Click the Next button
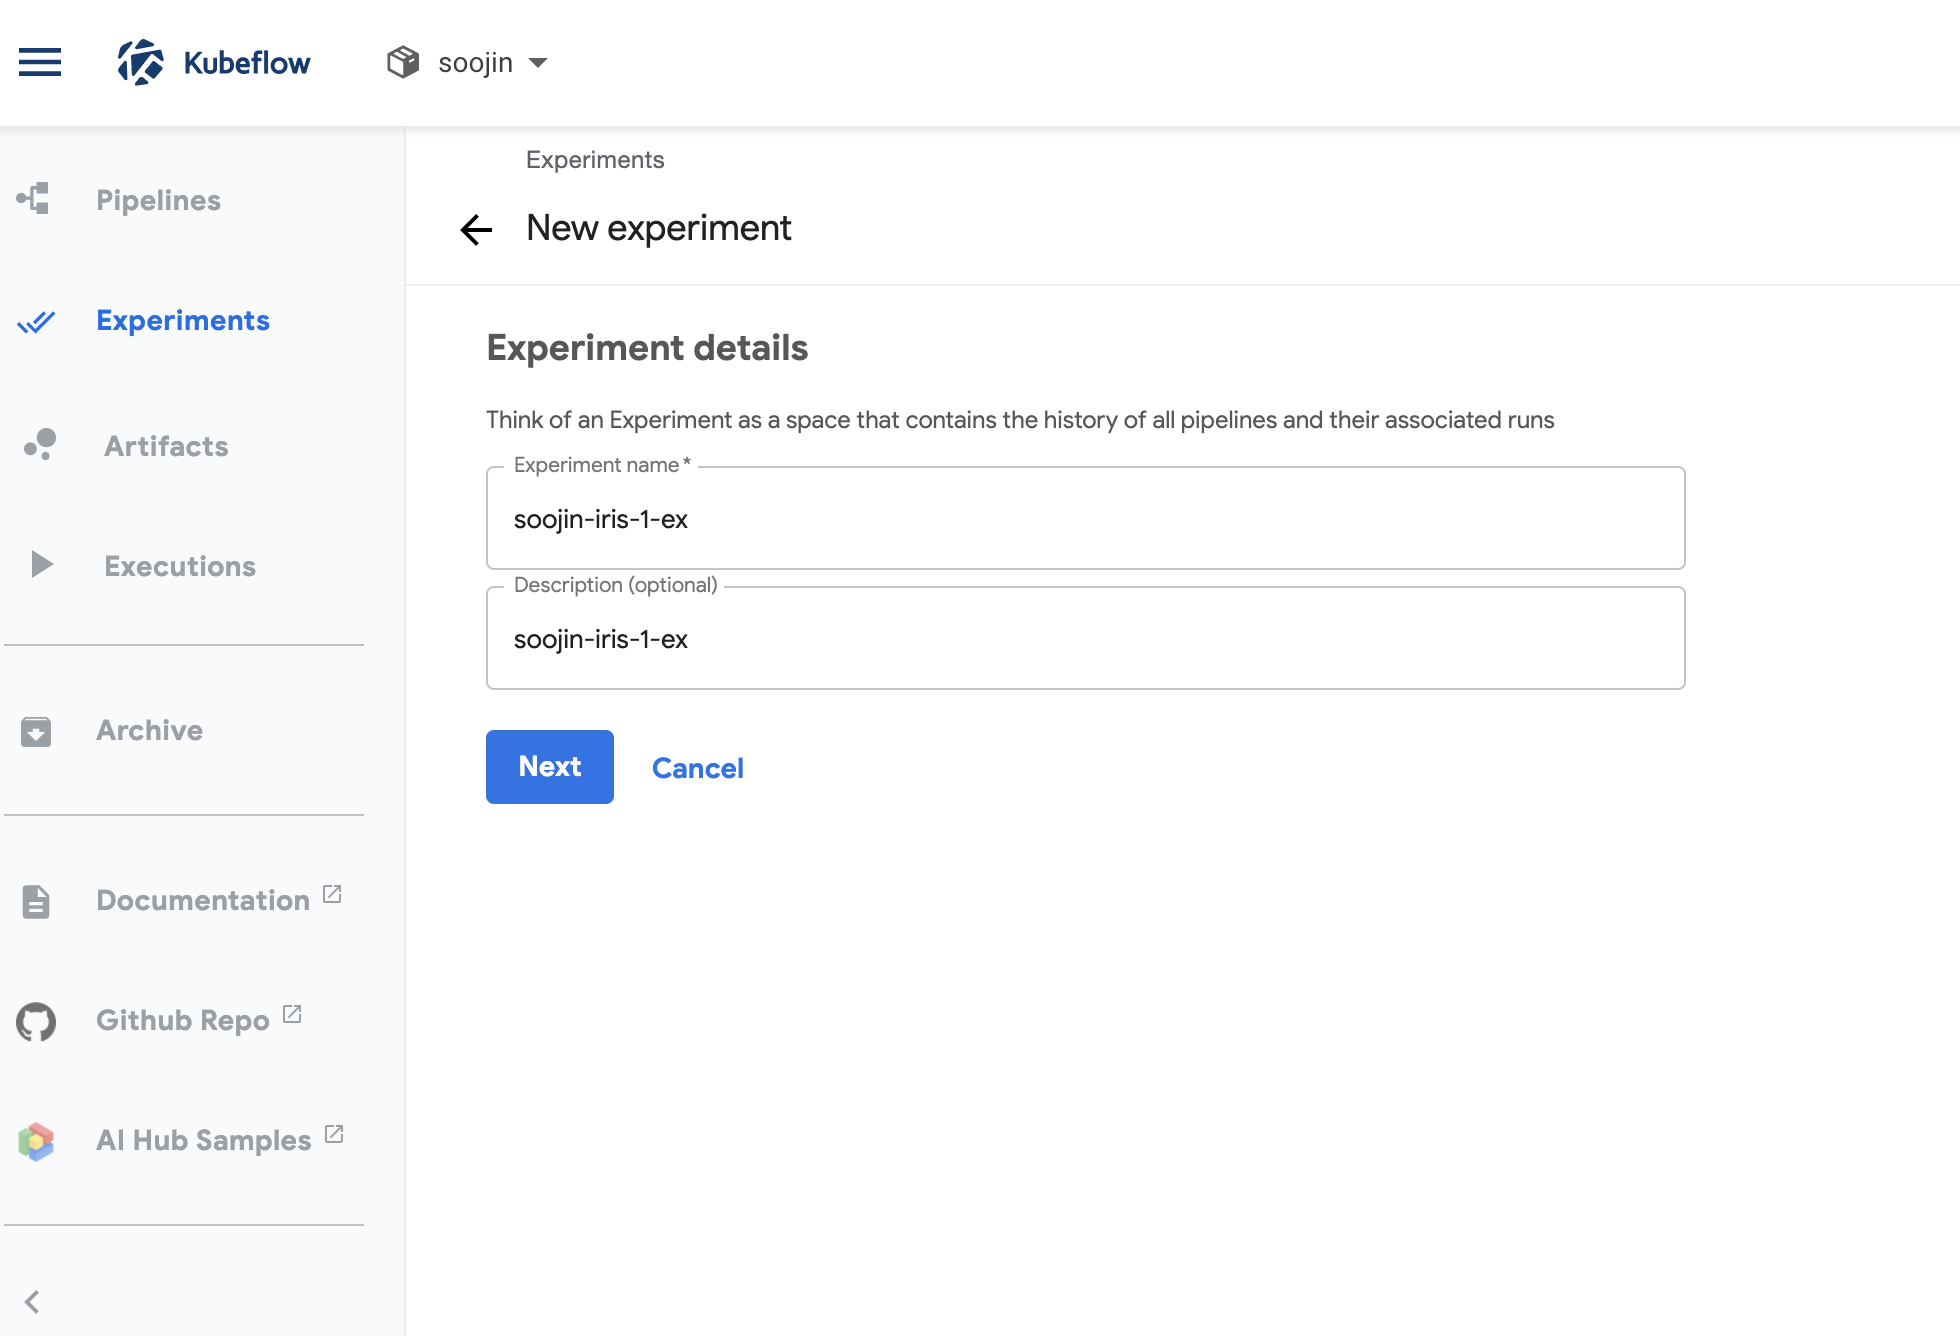This screenshot has width=1960, height=1336. (549, 767)
